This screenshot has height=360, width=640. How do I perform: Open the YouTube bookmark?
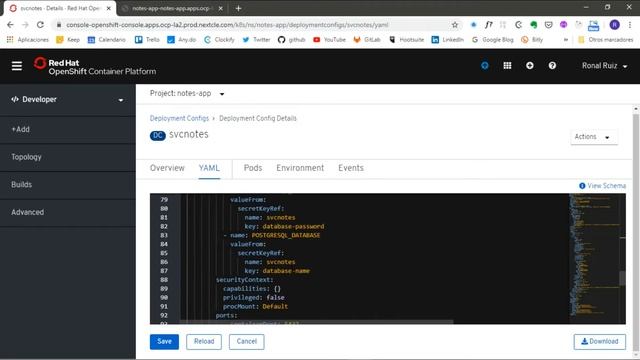coord(329,40)
